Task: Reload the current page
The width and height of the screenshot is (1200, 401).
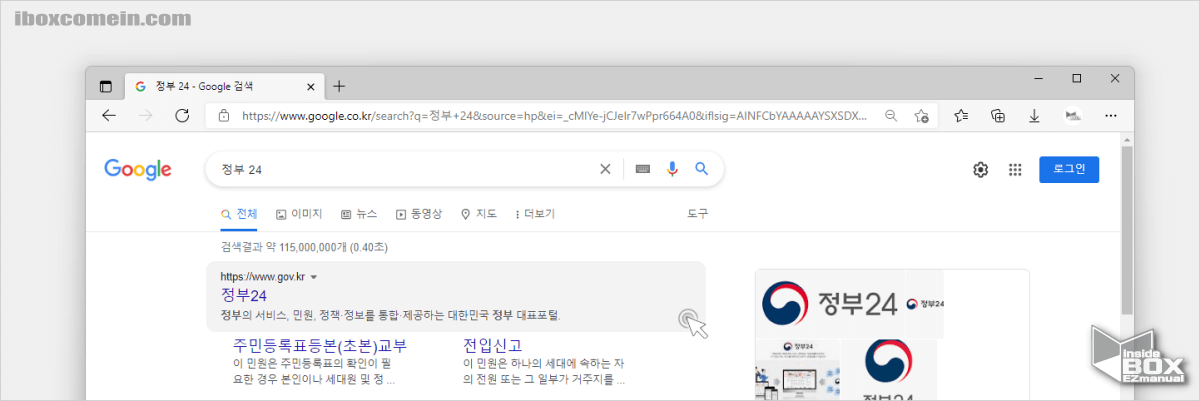Action: coord(182,116)
